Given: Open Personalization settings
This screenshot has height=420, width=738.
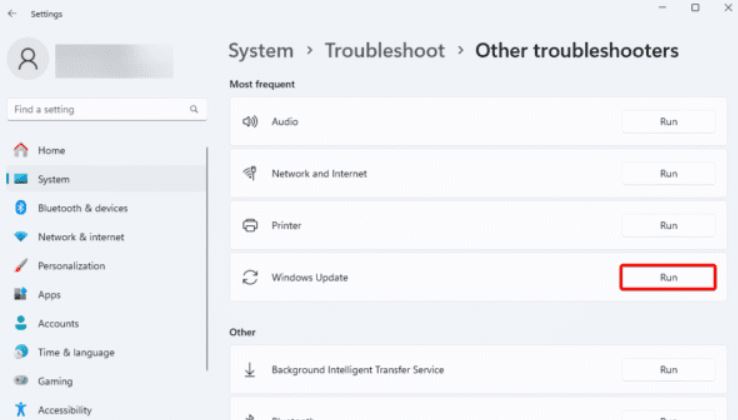Looking at the screenshot, I should [106, 266].
